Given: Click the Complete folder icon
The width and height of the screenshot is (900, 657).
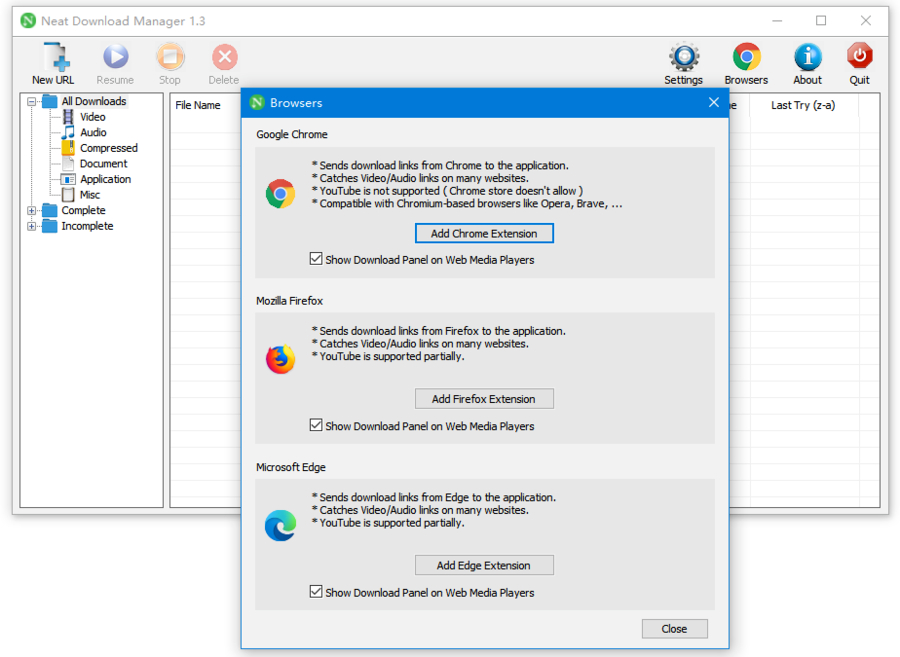Looking at the screenshot, I should tap(51, 210).
